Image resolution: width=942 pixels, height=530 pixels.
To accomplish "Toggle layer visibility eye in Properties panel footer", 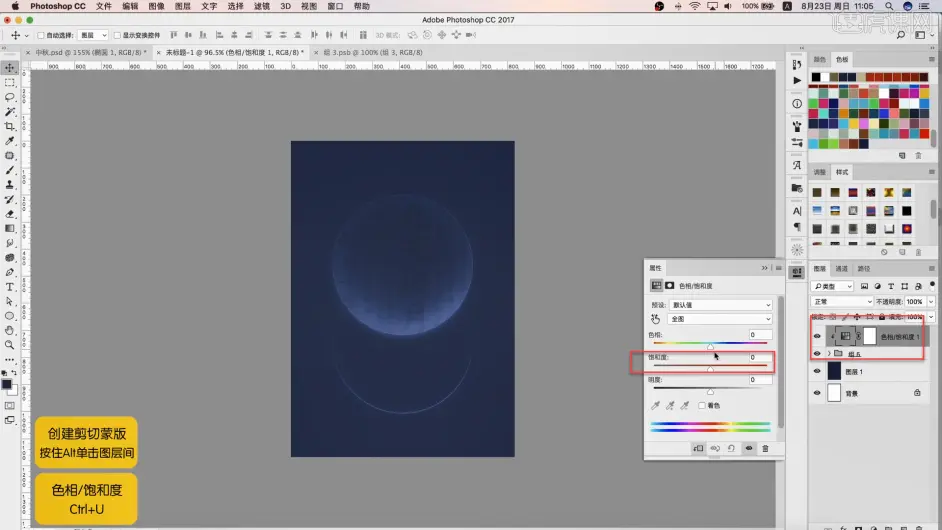I will (749, 448).
